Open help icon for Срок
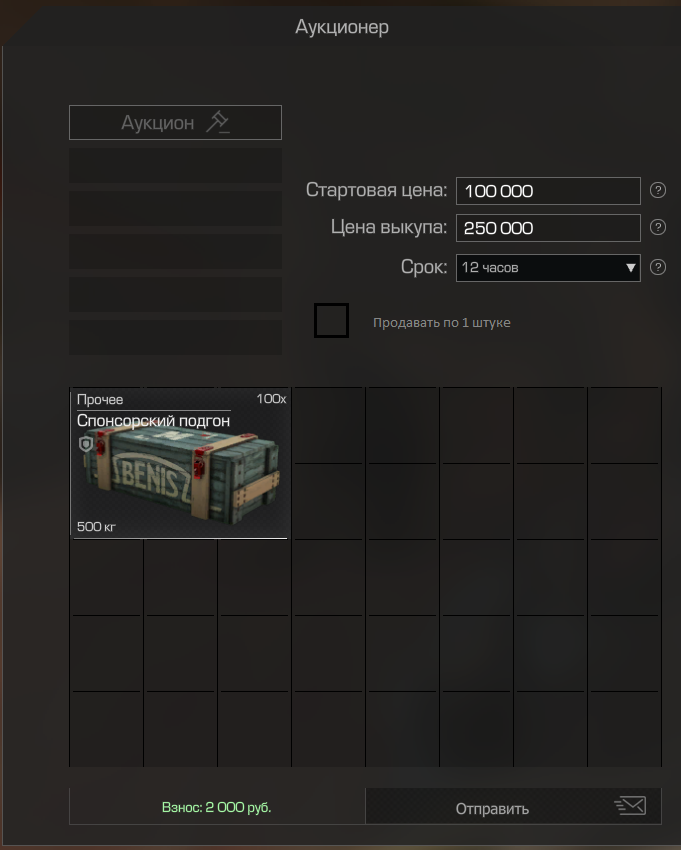Screen dimensions: 681x850 click(658, 267)
